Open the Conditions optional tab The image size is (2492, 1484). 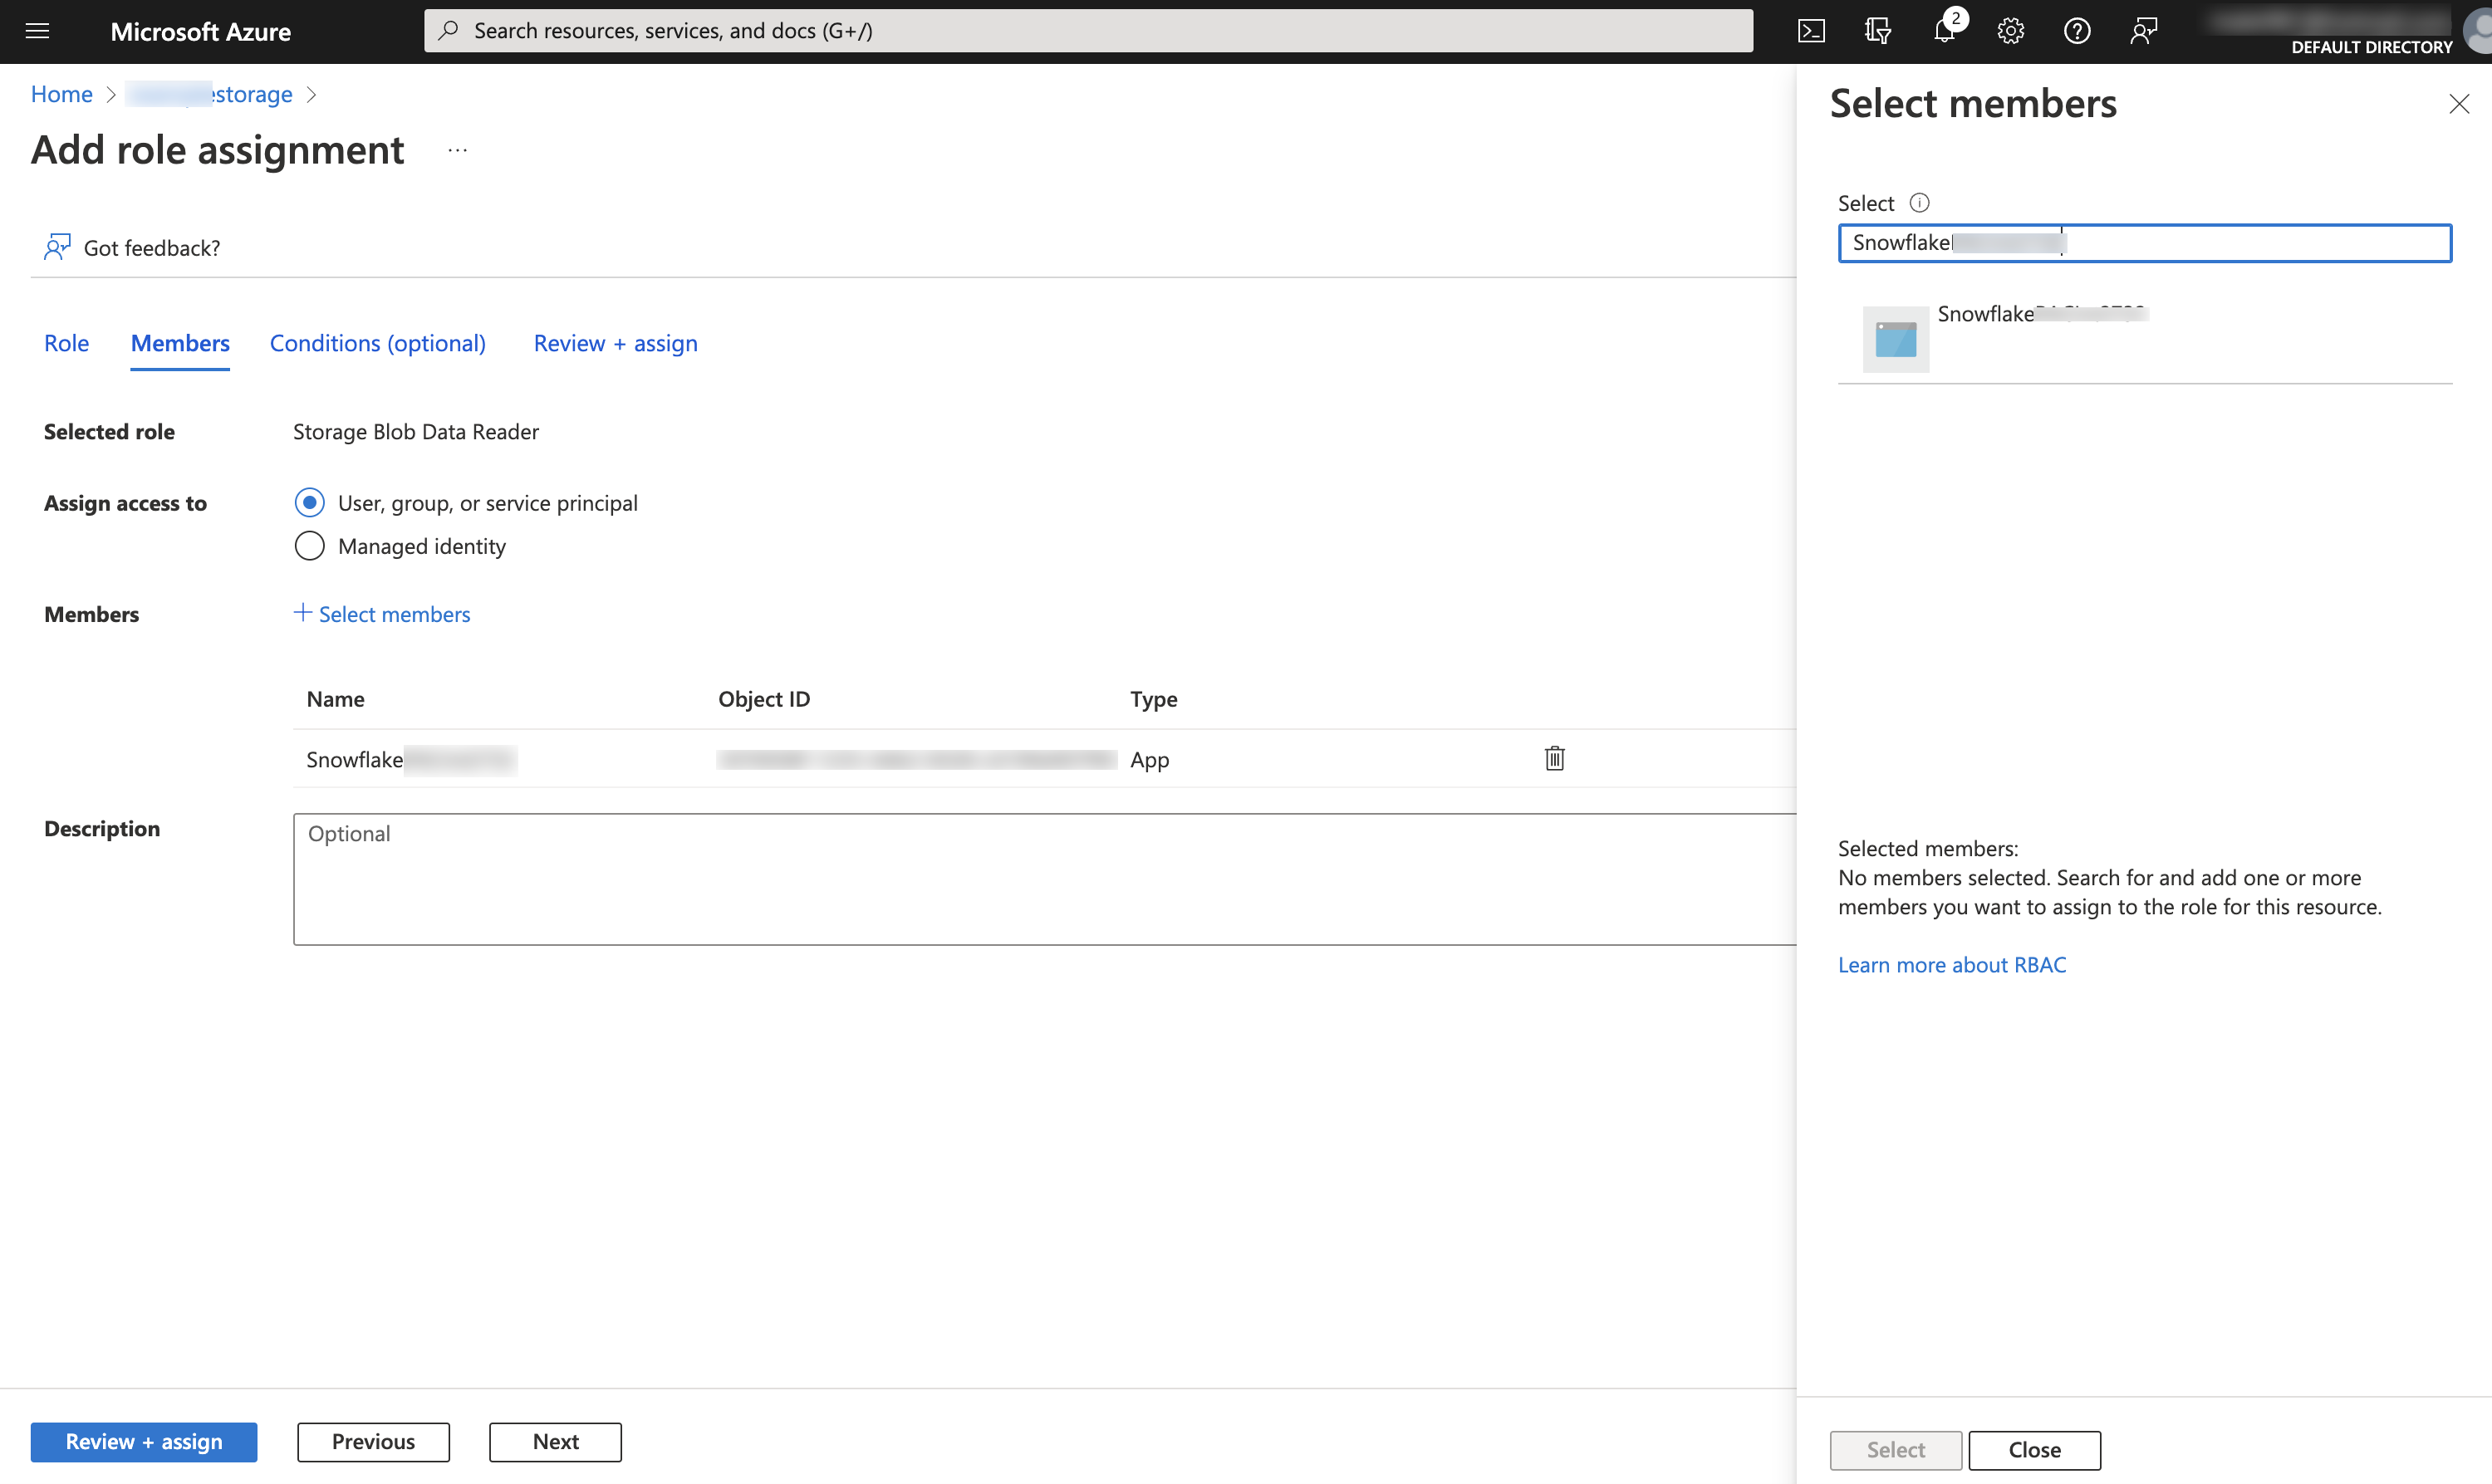click(378, 343)
